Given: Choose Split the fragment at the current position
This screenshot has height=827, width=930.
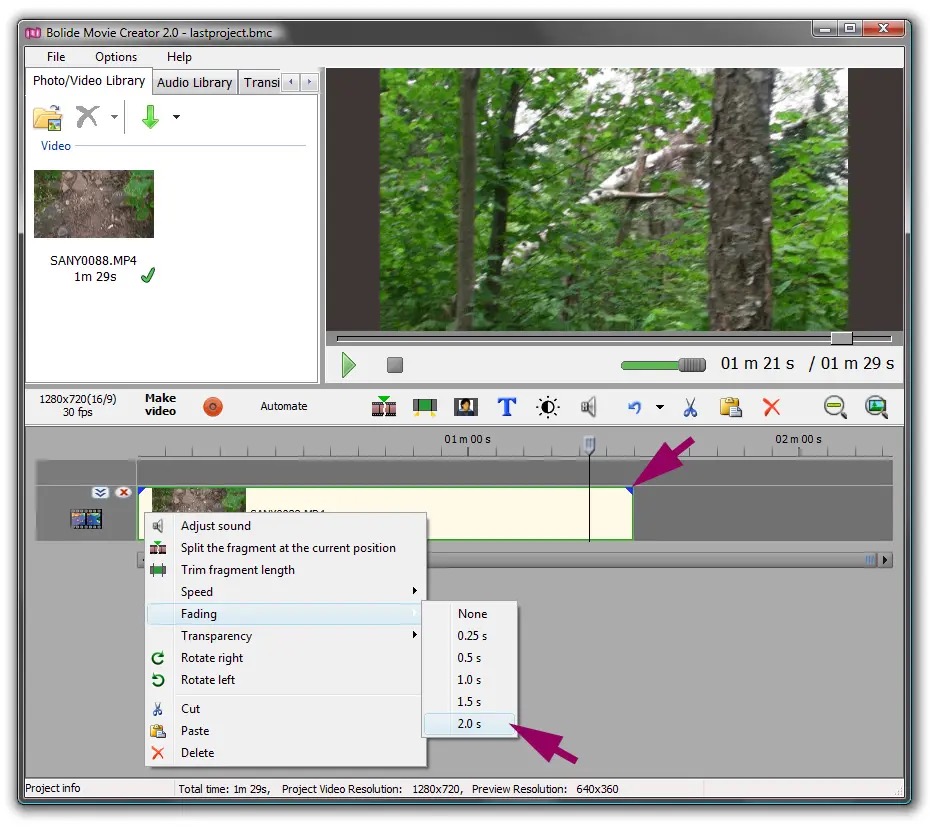Looking at the screenshot, I should coord(286,548).
